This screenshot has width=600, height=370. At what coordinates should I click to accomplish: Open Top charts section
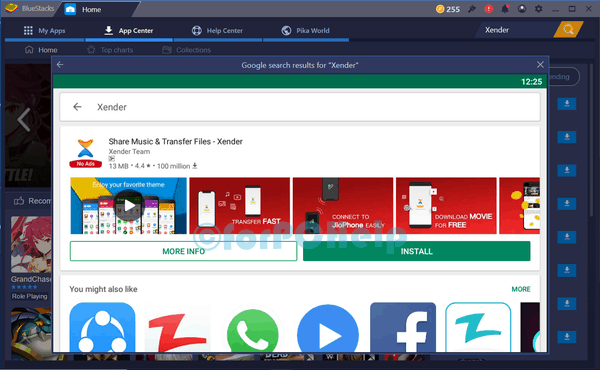pos(110,50)
